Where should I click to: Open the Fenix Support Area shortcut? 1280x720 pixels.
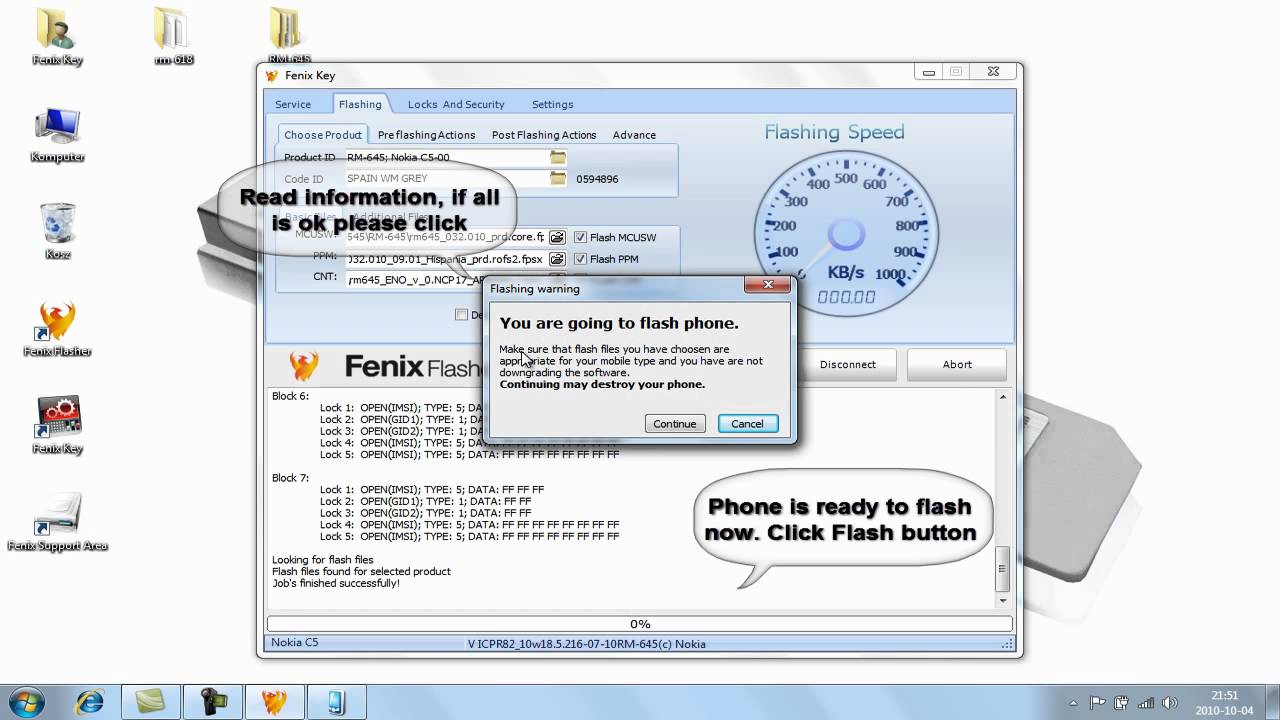58,522
